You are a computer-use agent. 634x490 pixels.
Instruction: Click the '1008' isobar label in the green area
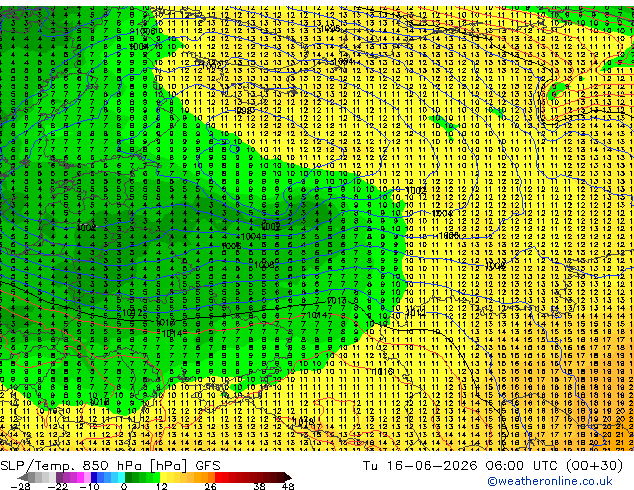coord(264,265)
